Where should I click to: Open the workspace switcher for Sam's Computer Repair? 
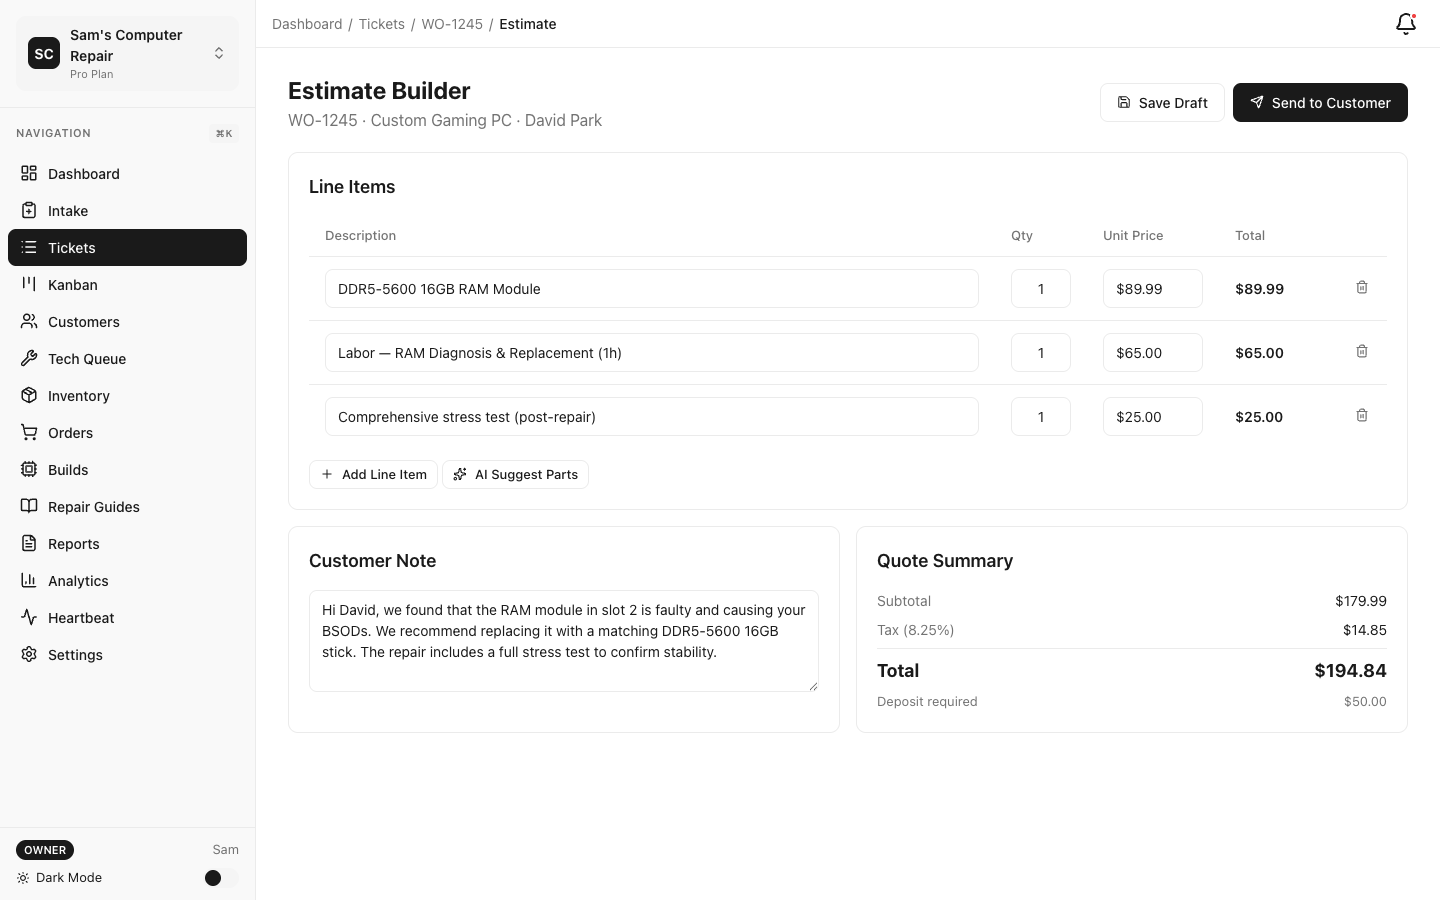pos(219,53)
